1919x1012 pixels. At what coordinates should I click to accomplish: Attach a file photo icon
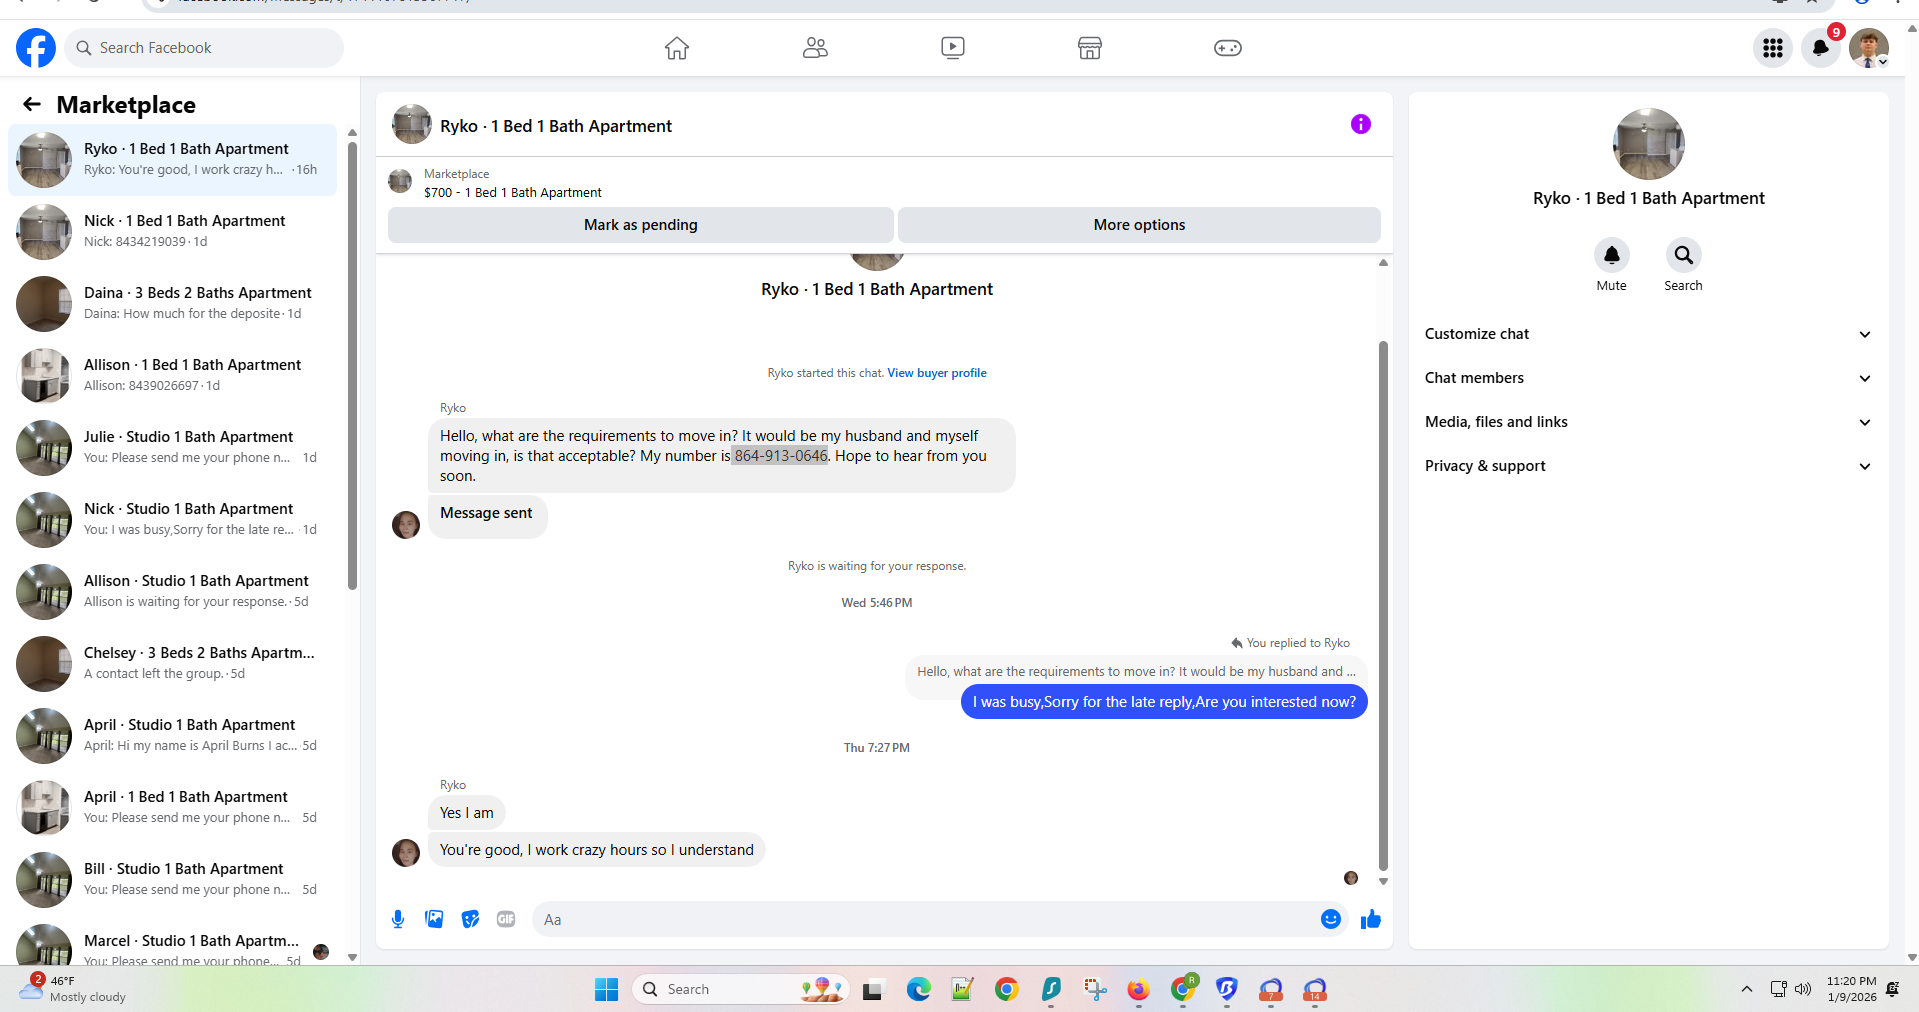434,919
